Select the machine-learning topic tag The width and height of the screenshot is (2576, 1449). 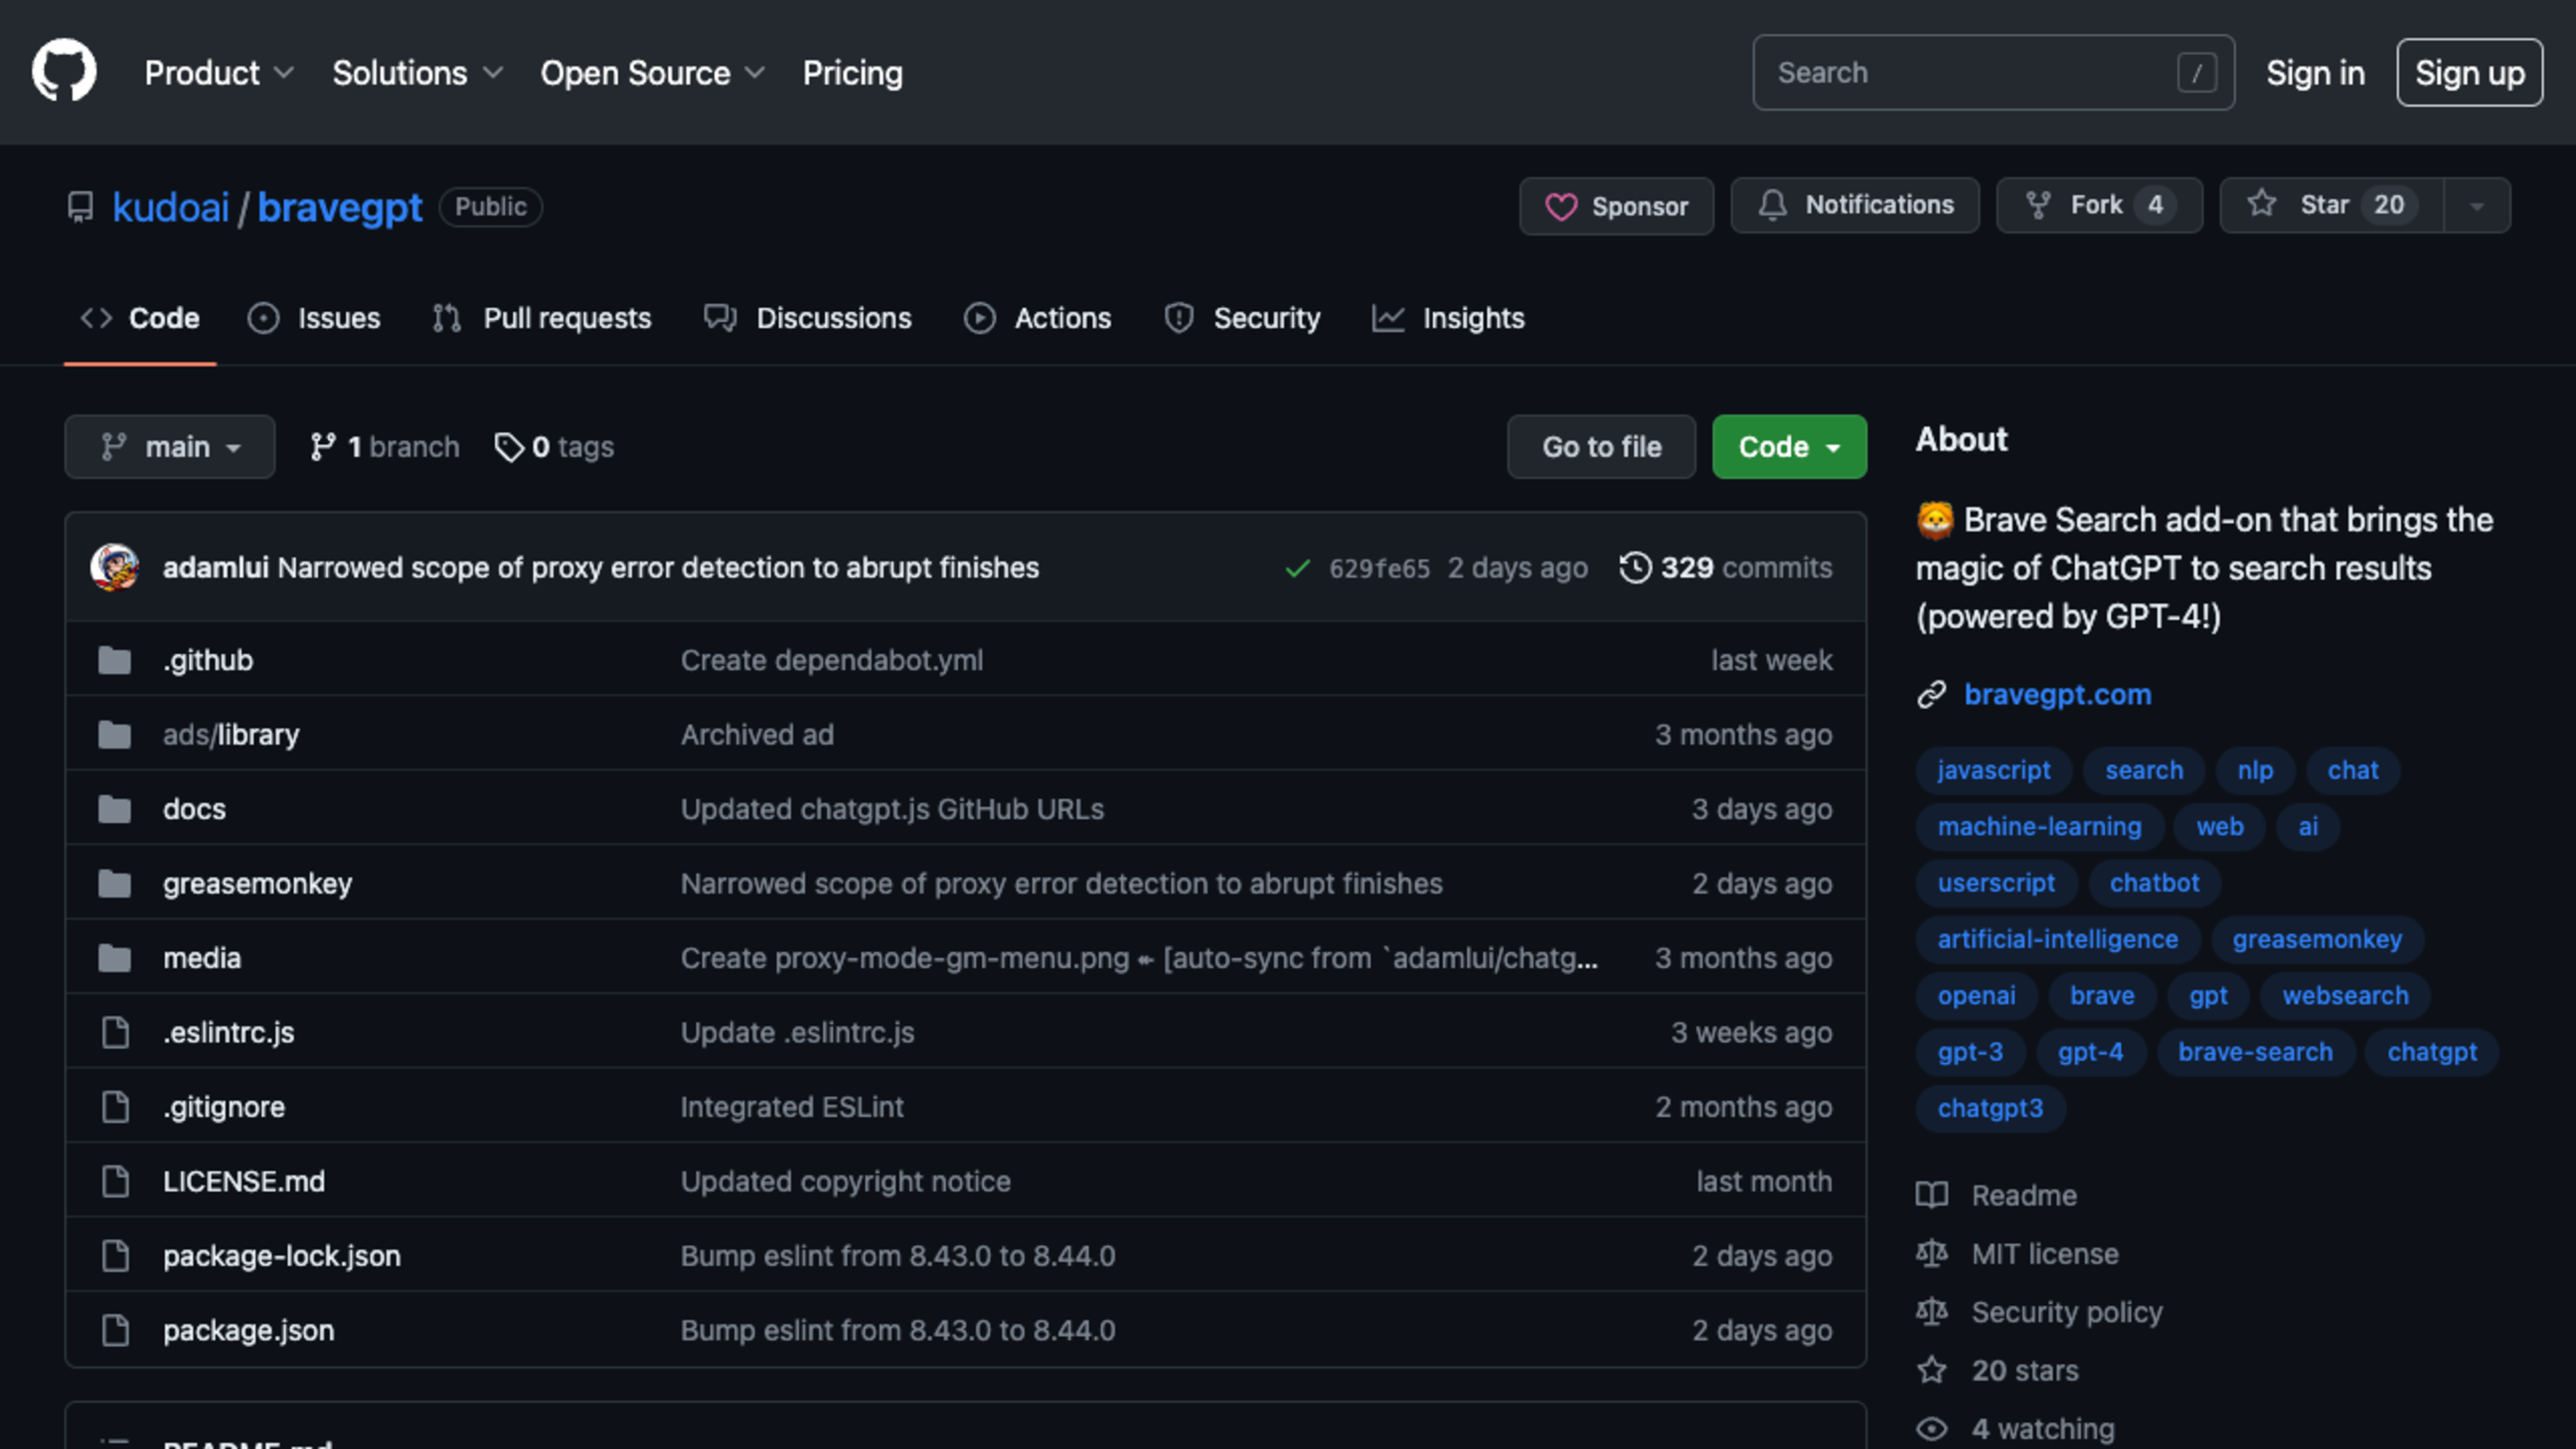pos(2039,826)
